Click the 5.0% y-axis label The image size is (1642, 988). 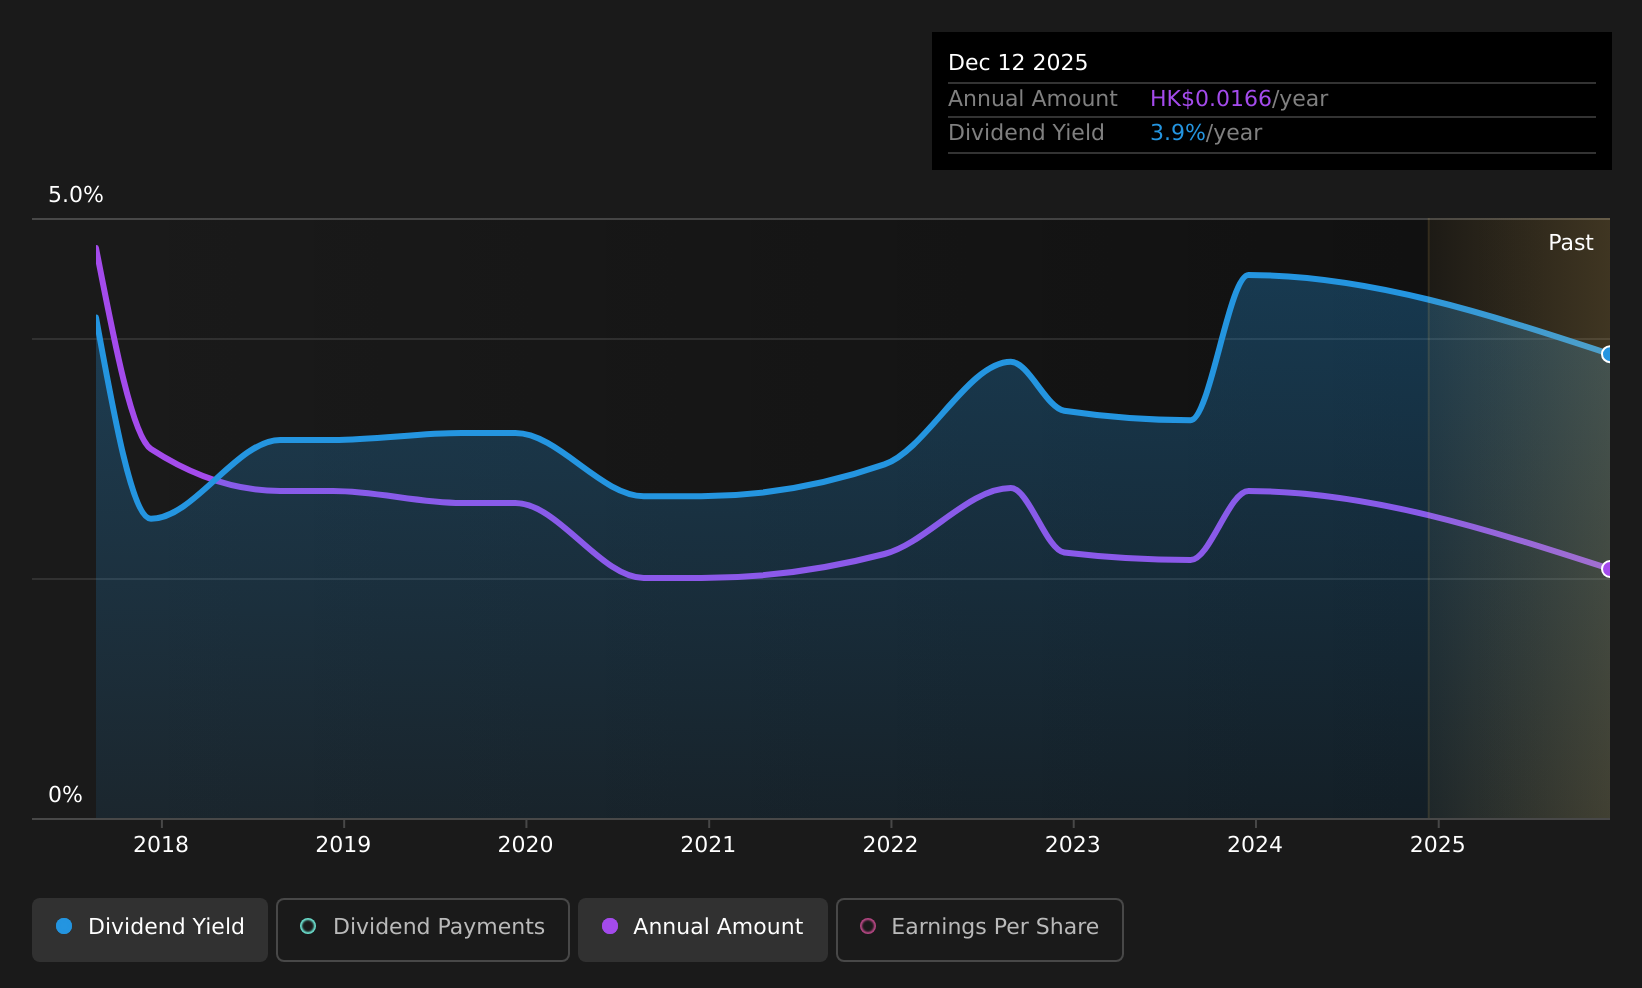(x=76, y=195)
